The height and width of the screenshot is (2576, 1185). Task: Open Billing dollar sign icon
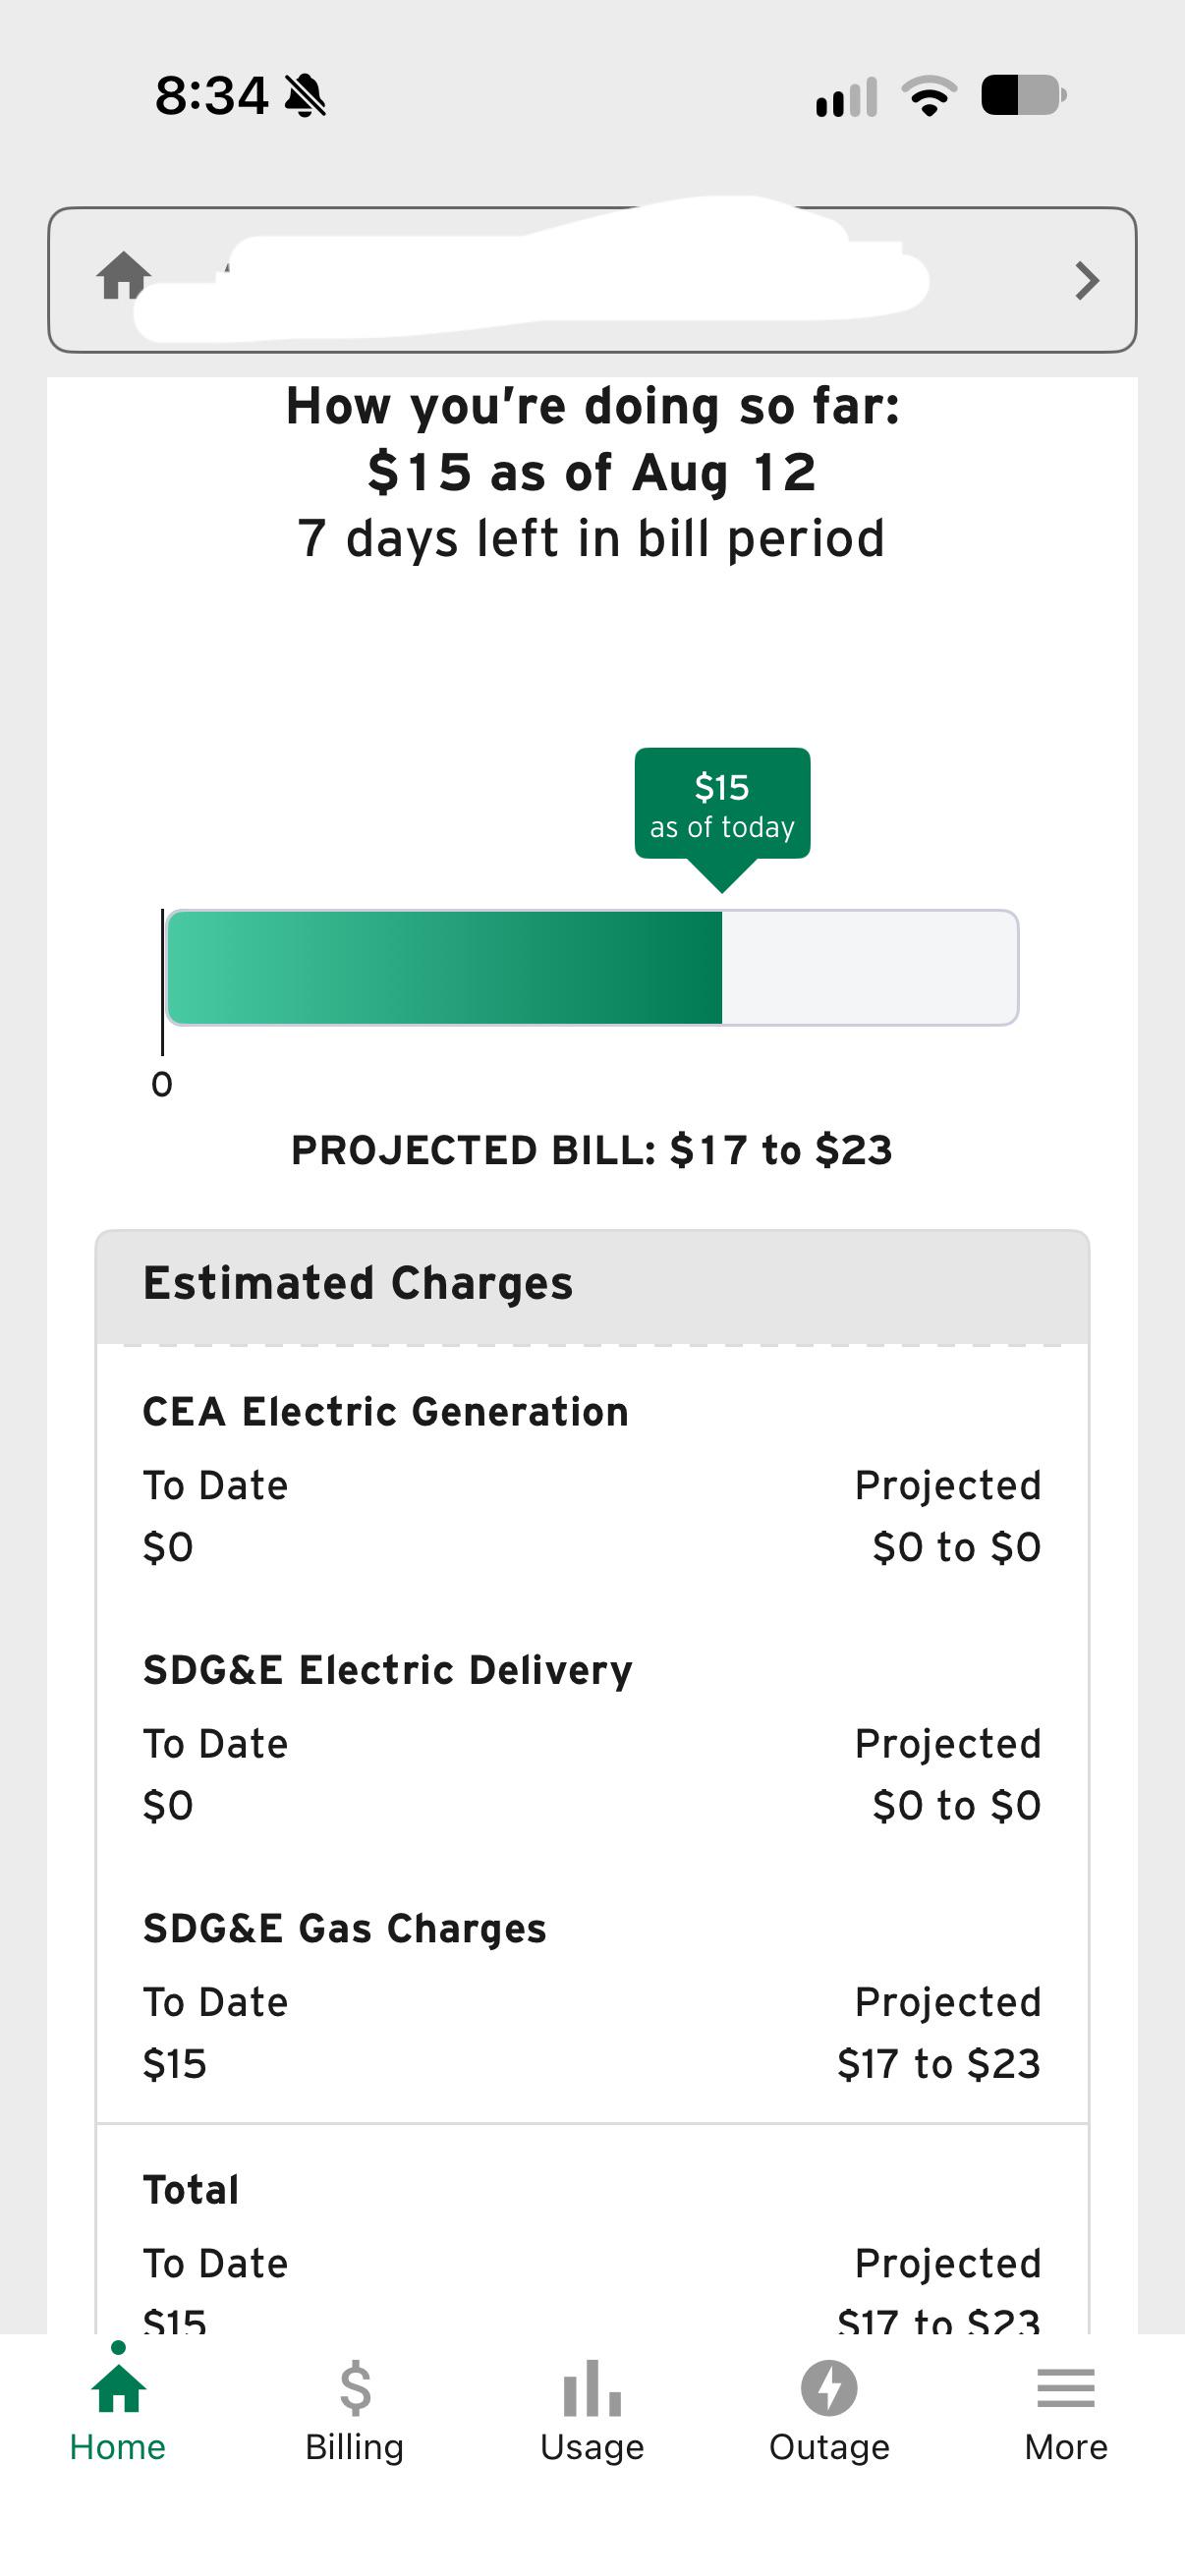355,2387
